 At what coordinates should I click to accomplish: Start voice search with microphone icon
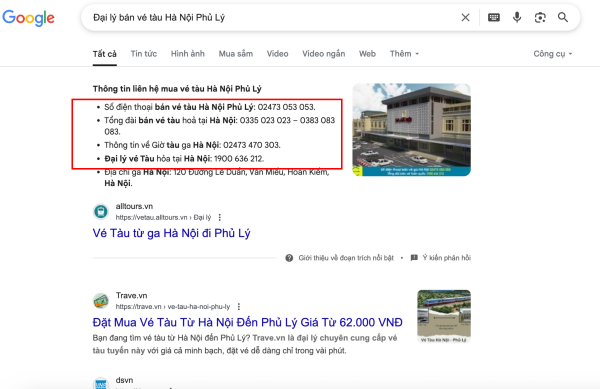(x=517, y=18)
